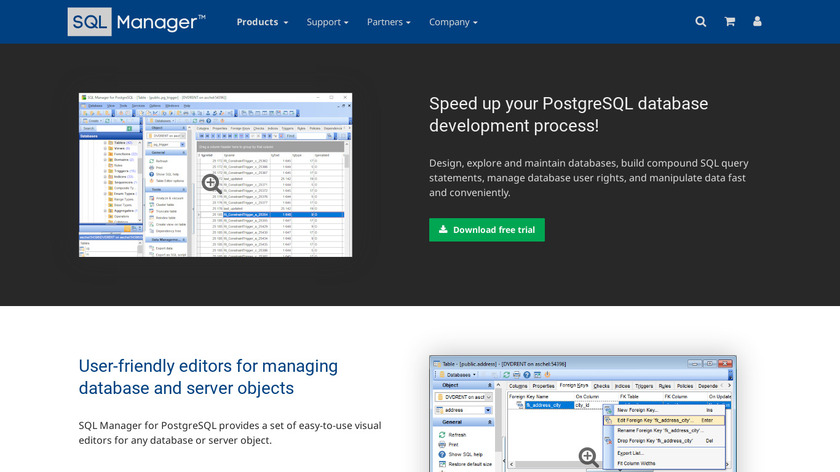This screenshot has height=472, width=840.
Task: Click the heading 'Speed up your PostgreSQL database development process!'
Action: pyautogui.click(x=568, y=115)
